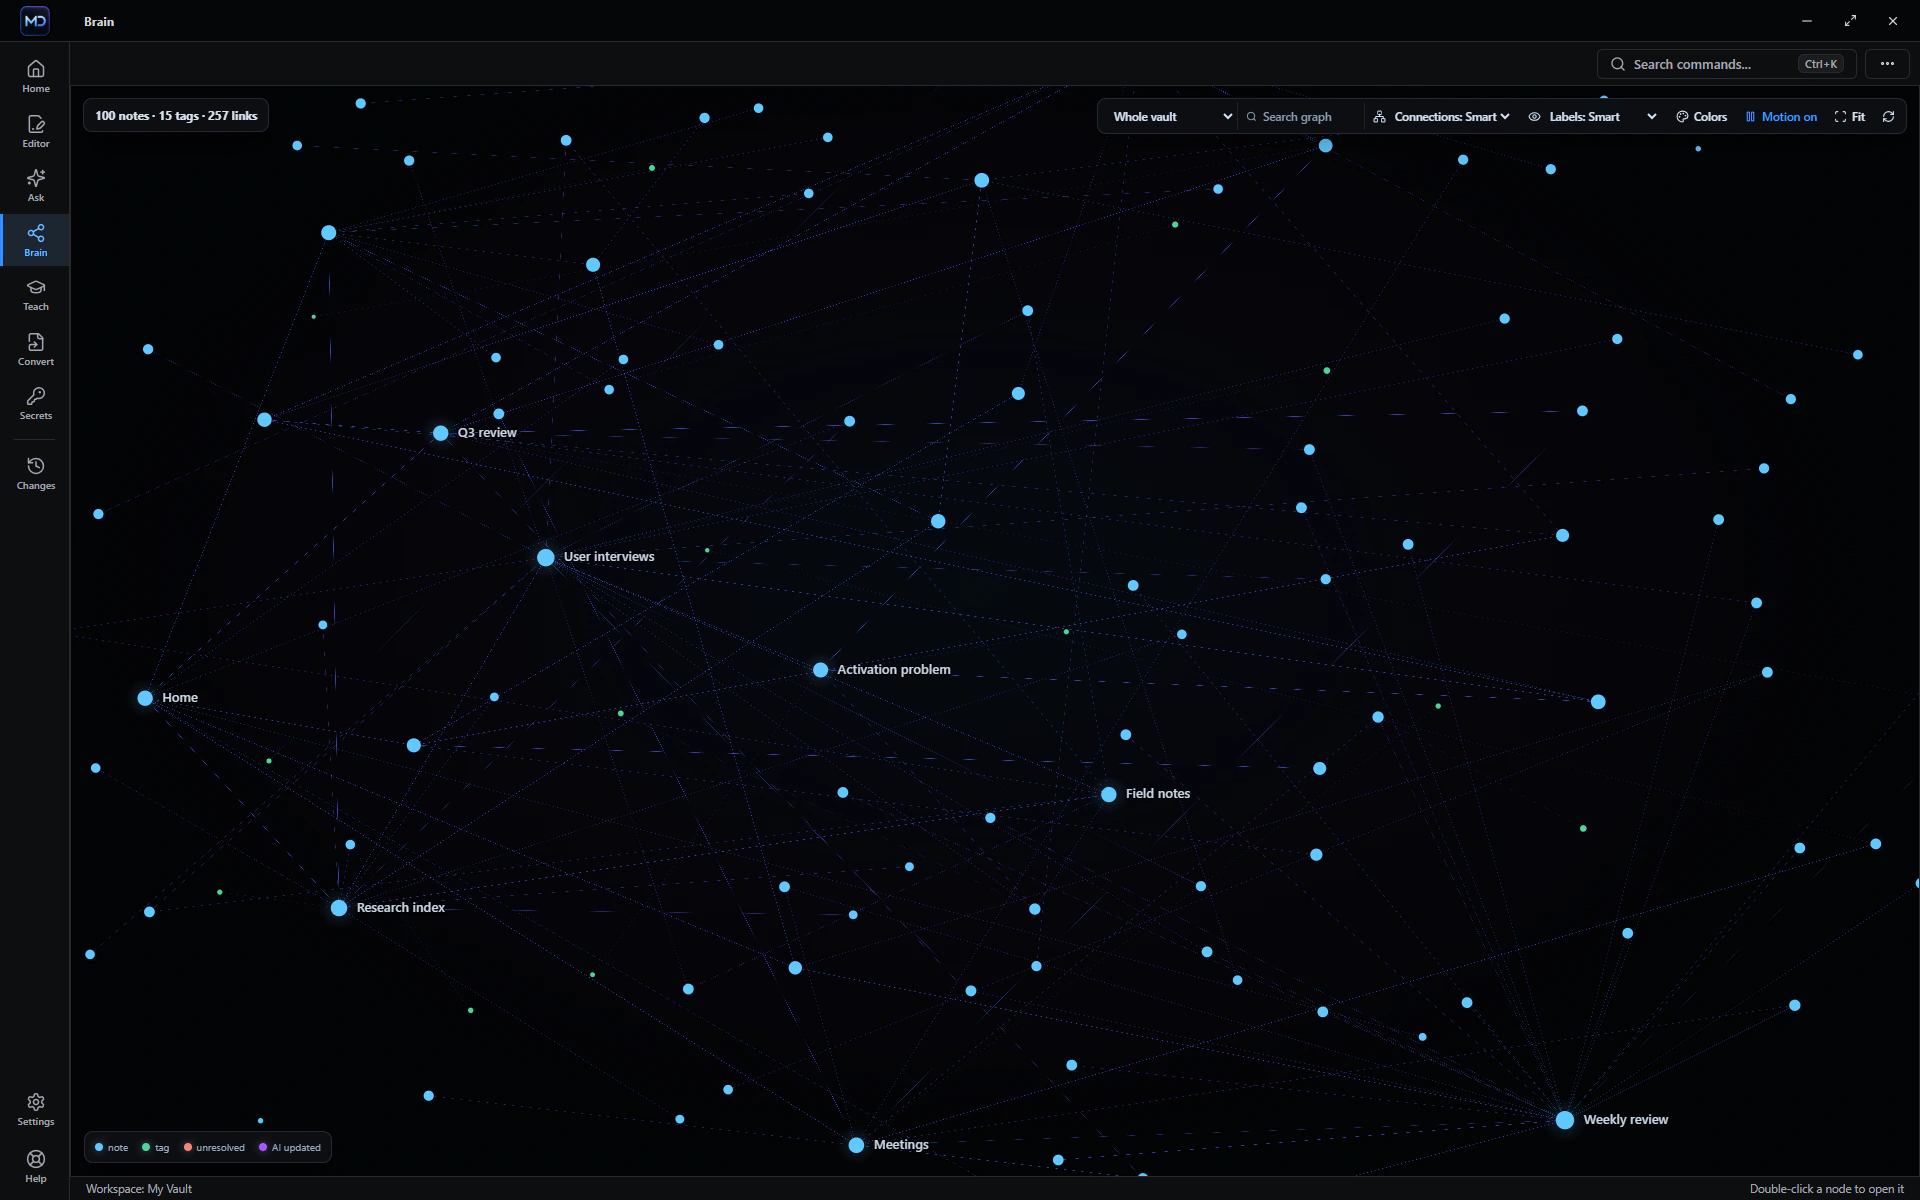
Task: Click the Brain title in the header
Action: 99,21
